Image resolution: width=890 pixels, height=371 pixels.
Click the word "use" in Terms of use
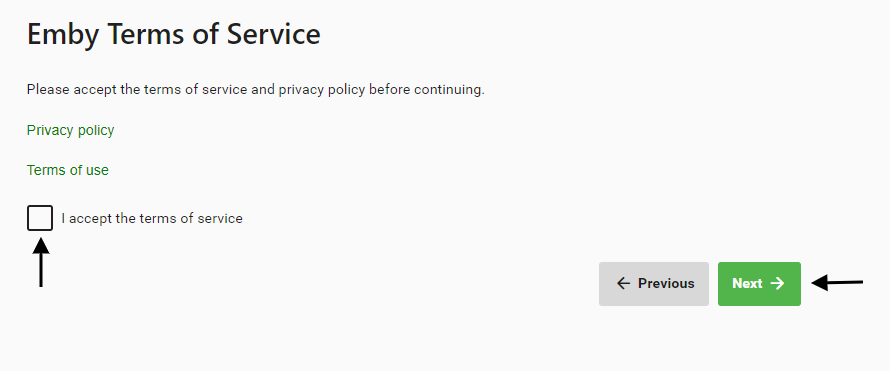point(98,170)
